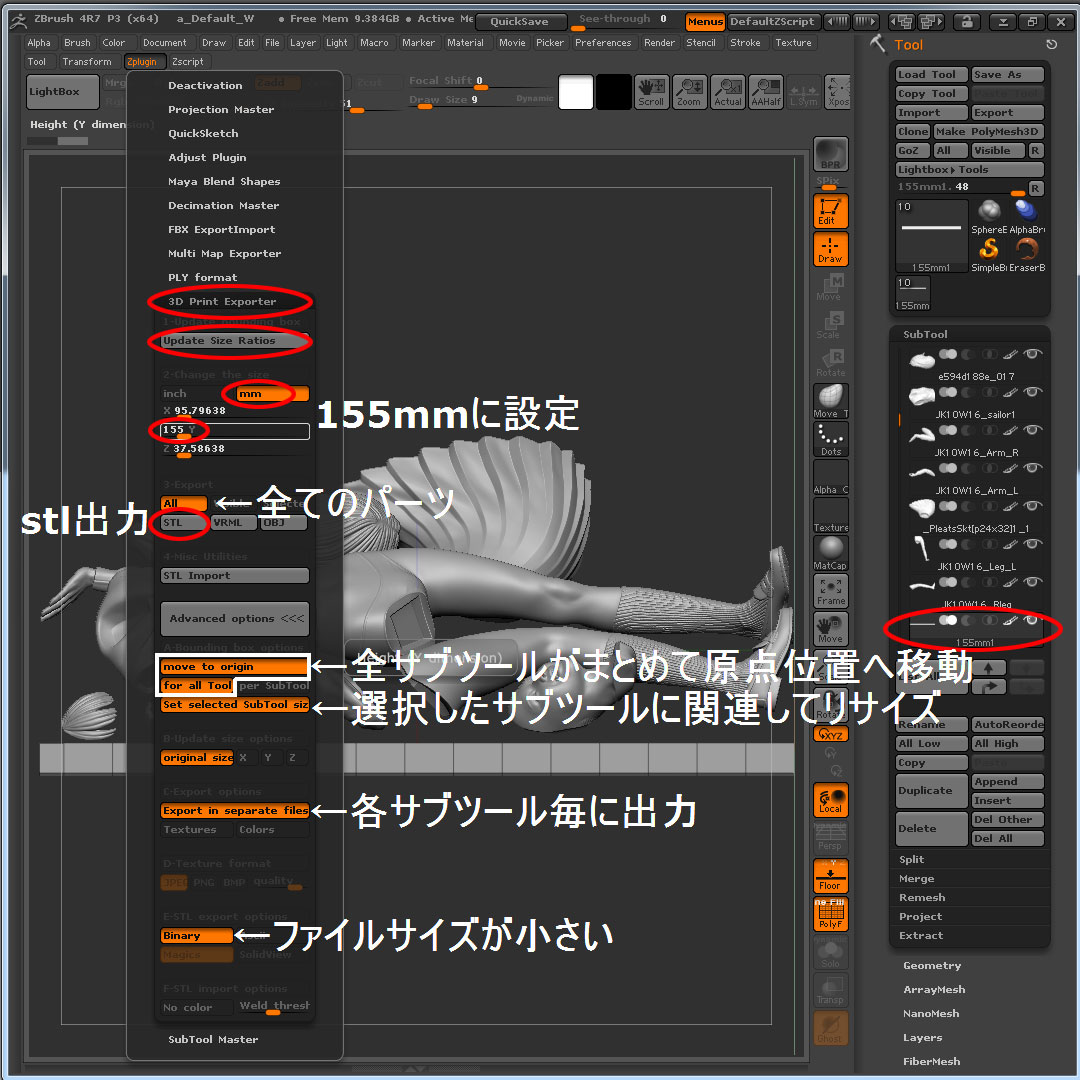Screen dimensions: 1080x1080
Task: Collapse the 3D Print Exporter section
Action: 222,301
